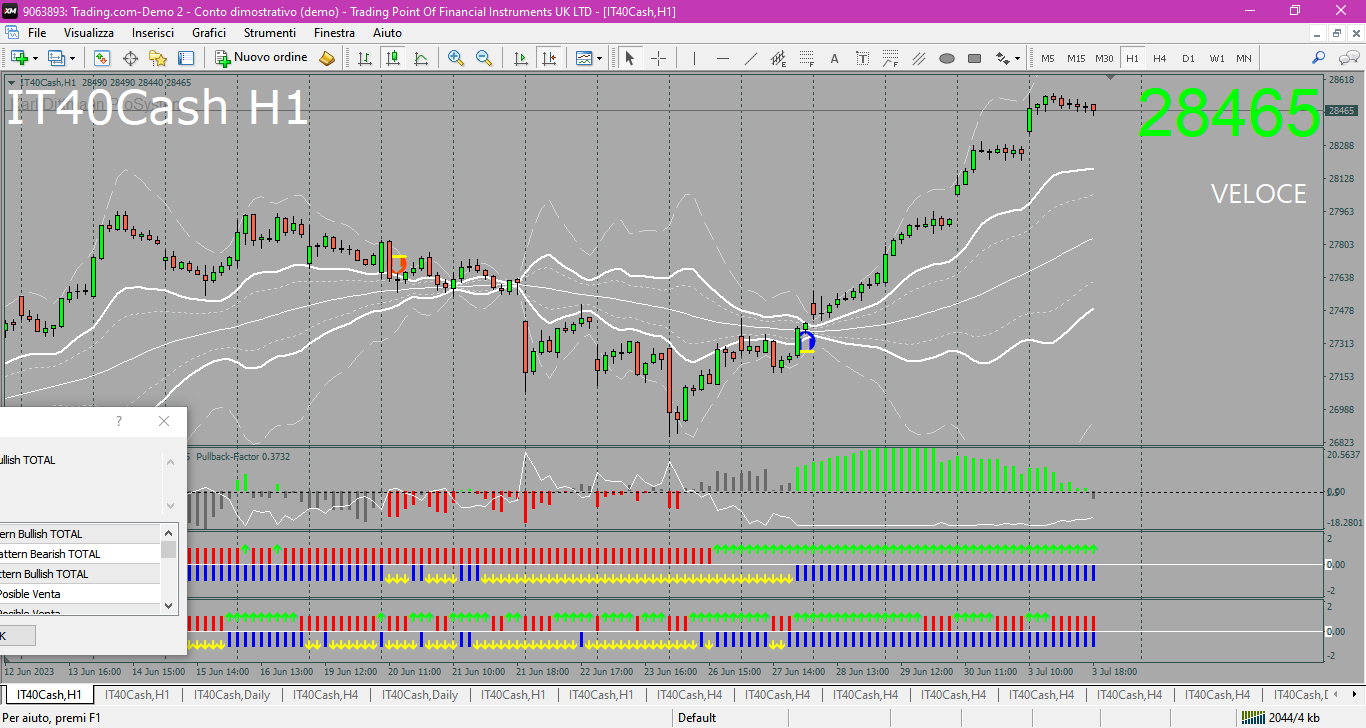Zoom in on the chart

click(456, 58)
